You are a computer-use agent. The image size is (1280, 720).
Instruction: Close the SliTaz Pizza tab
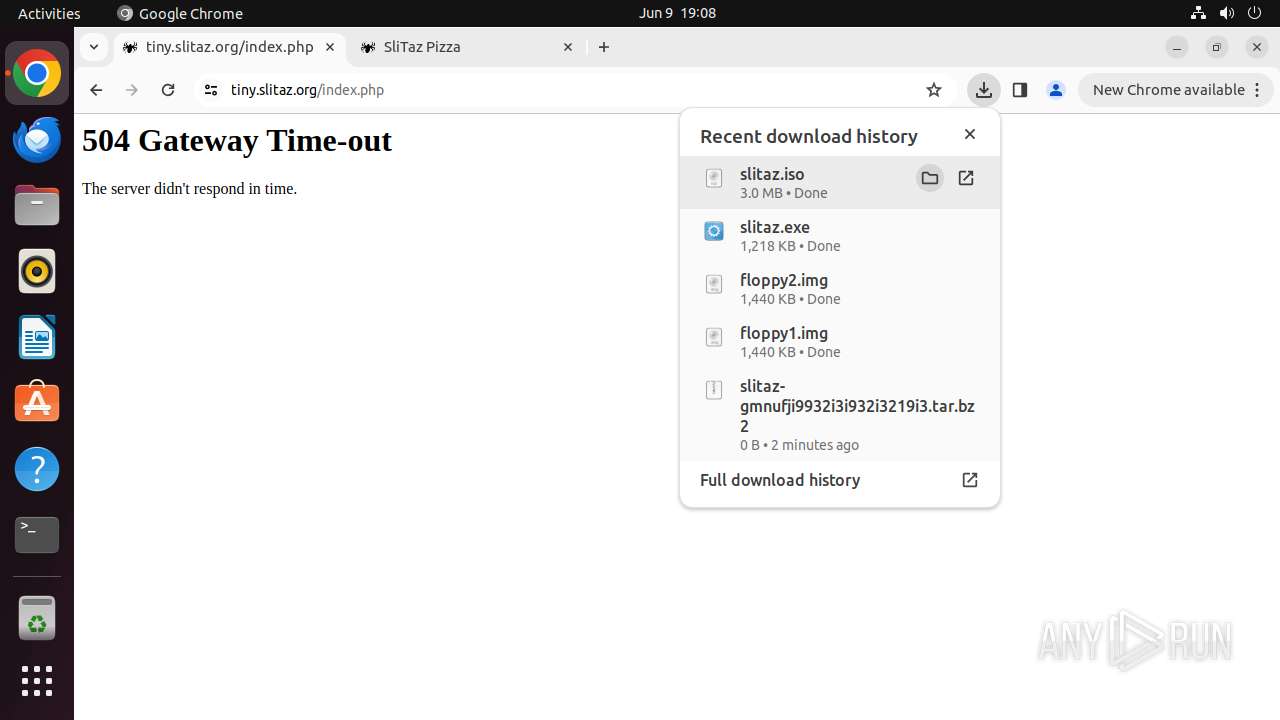568,47
